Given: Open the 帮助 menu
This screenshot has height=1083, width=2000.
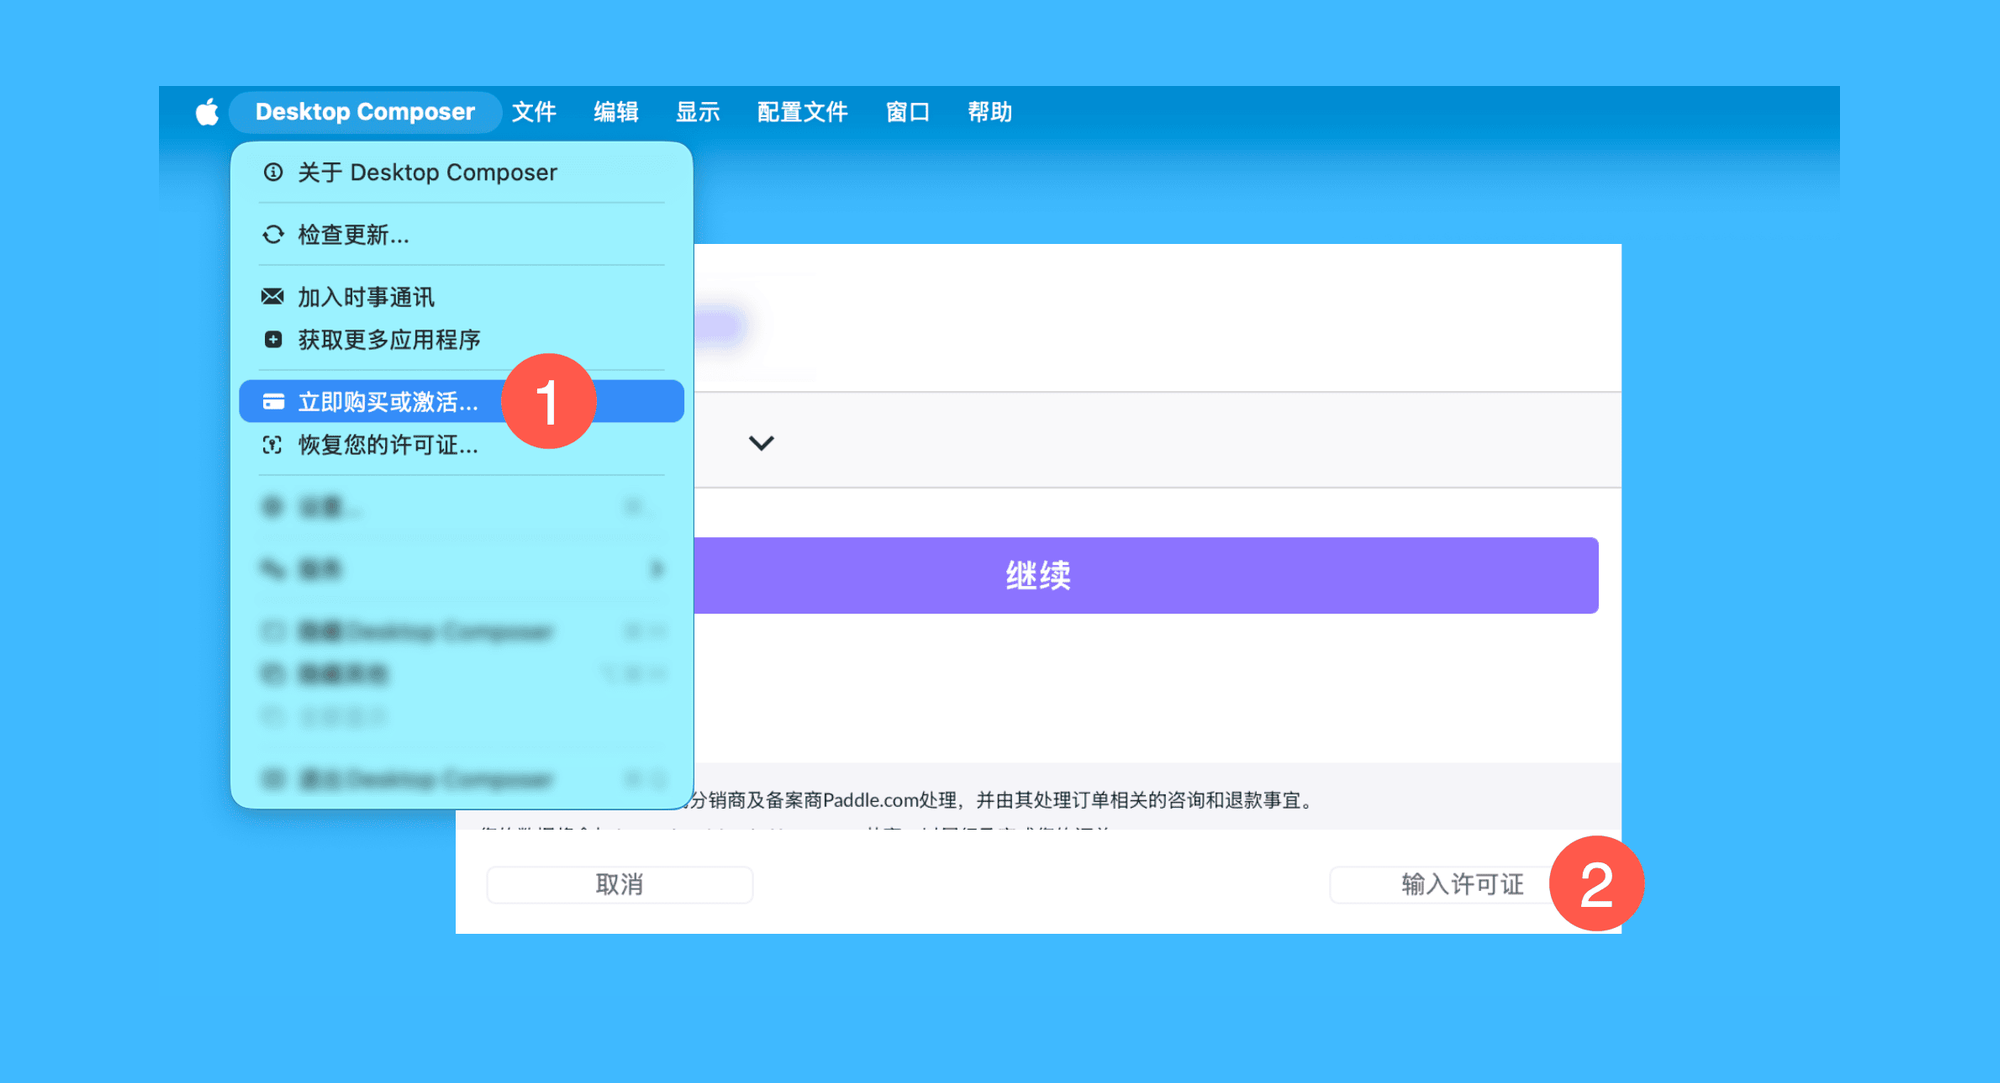Looking at the screenshot, I should (x=990, y=112).
